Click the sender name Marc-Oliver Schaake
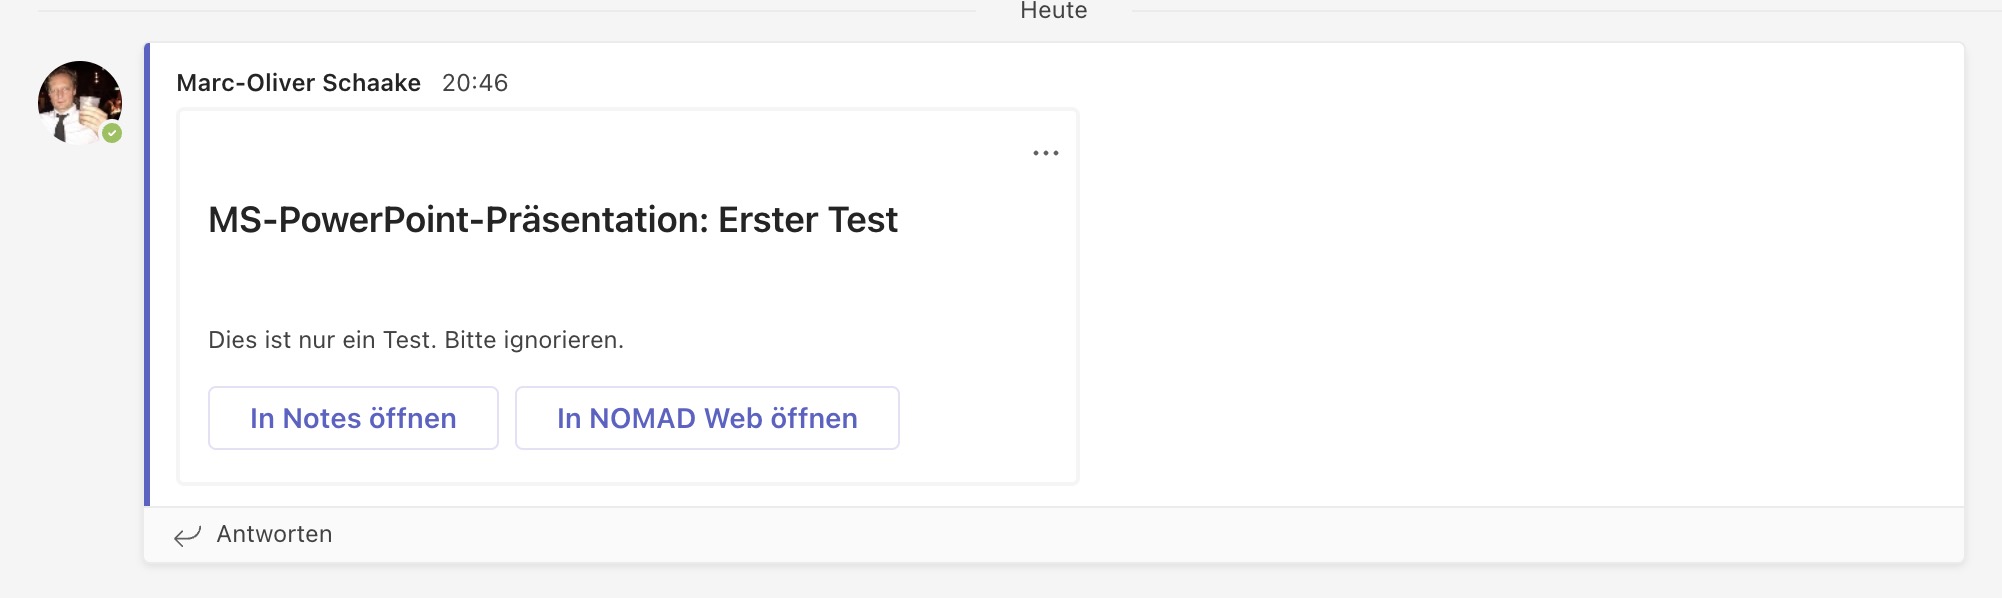 [x=298, y=83]
